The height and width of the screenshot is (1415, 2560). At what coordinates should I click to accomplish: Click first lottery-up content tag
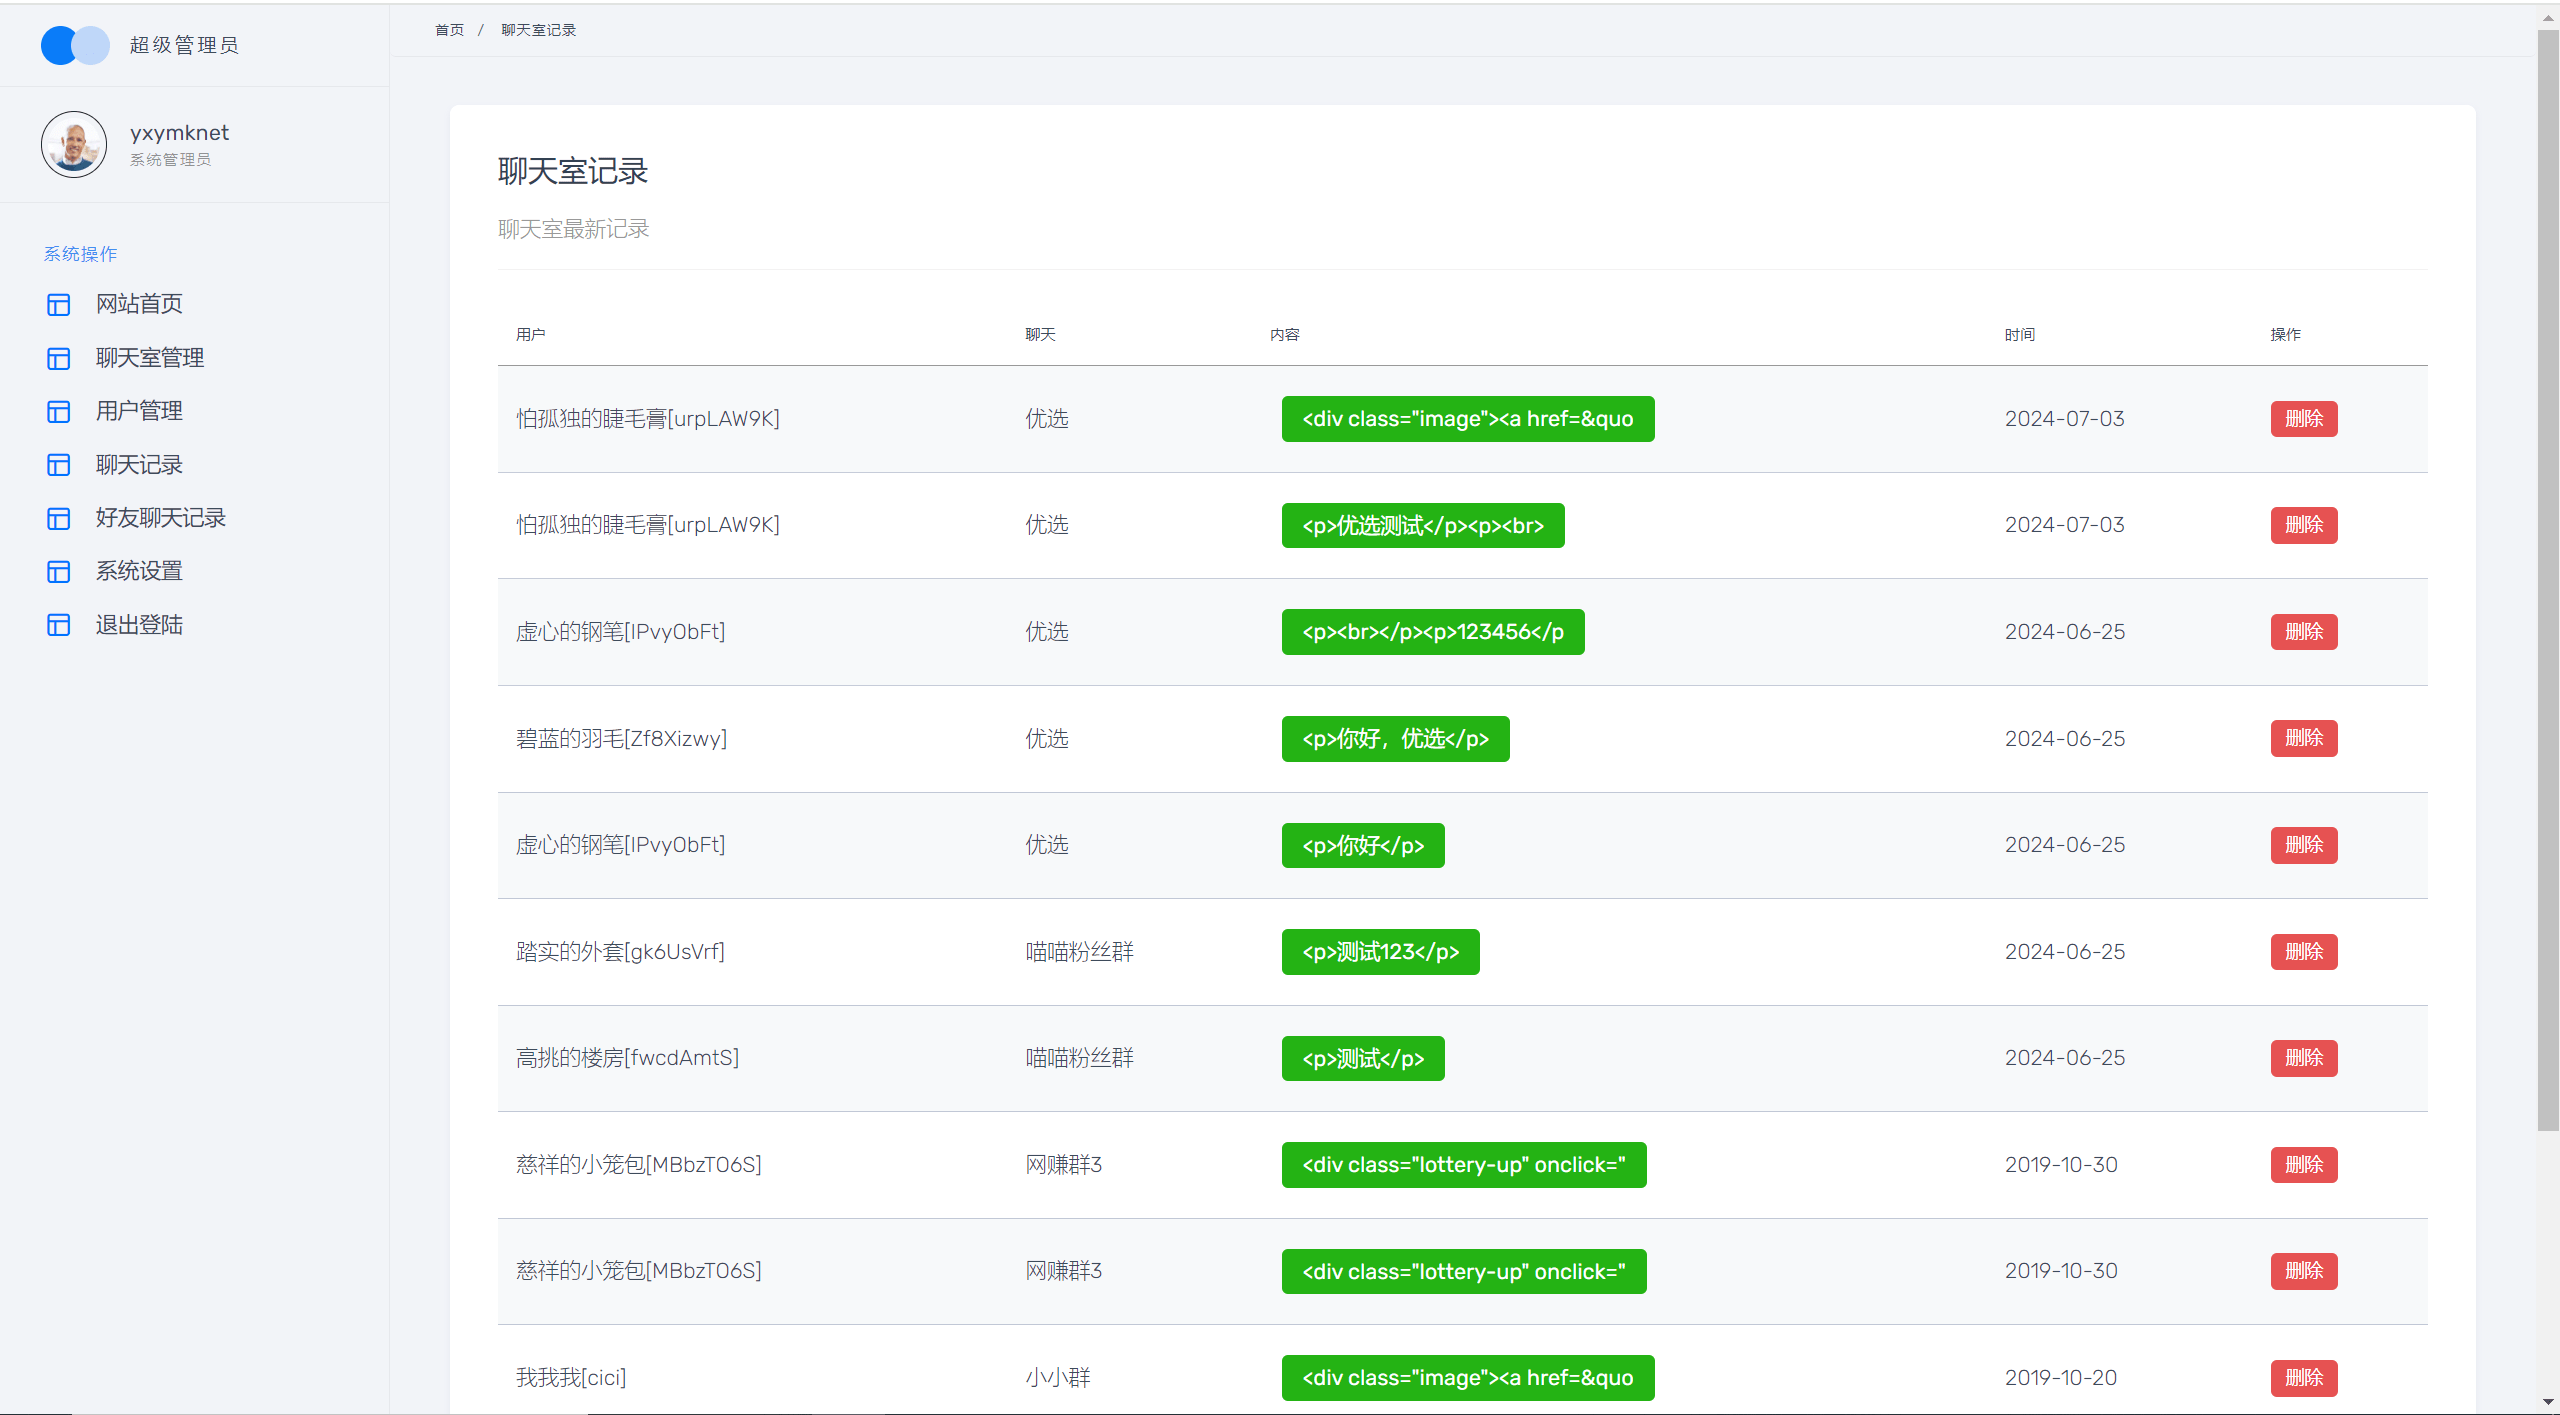click(x=1464, y=1165)
